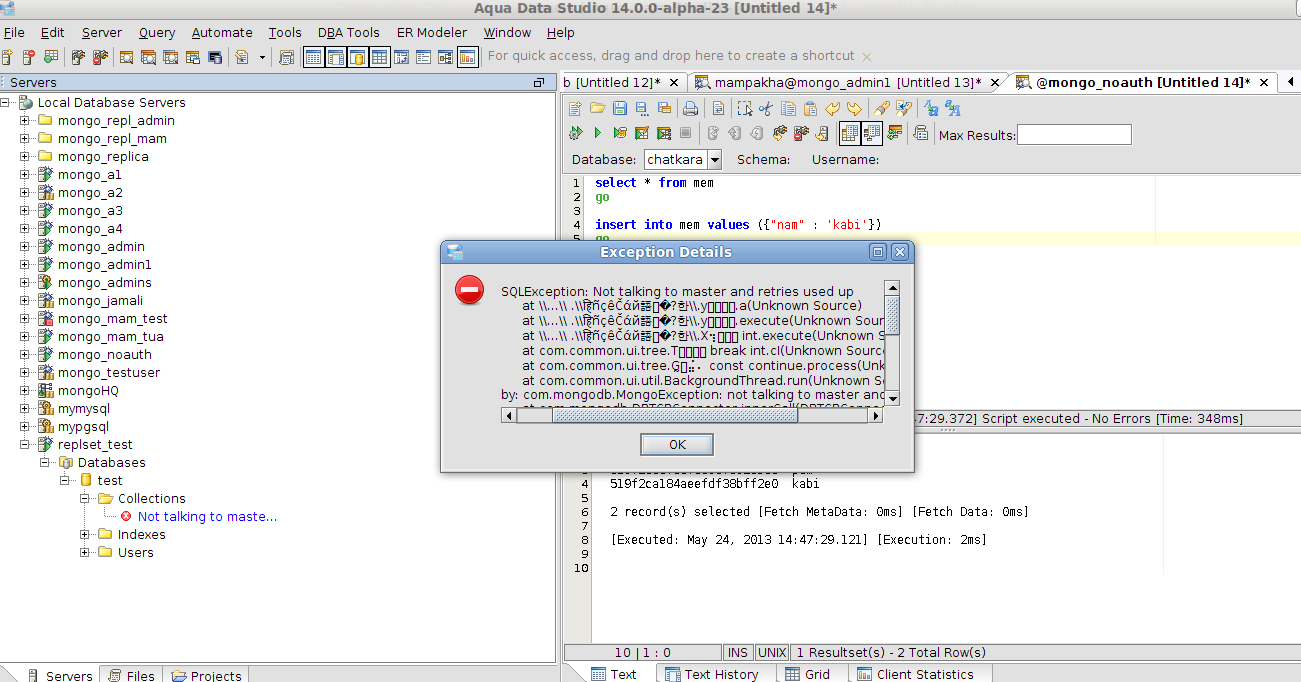The image size is (1301, 682).
Task: Click the Paste clipboard icon
Action: tap(810, 108)
